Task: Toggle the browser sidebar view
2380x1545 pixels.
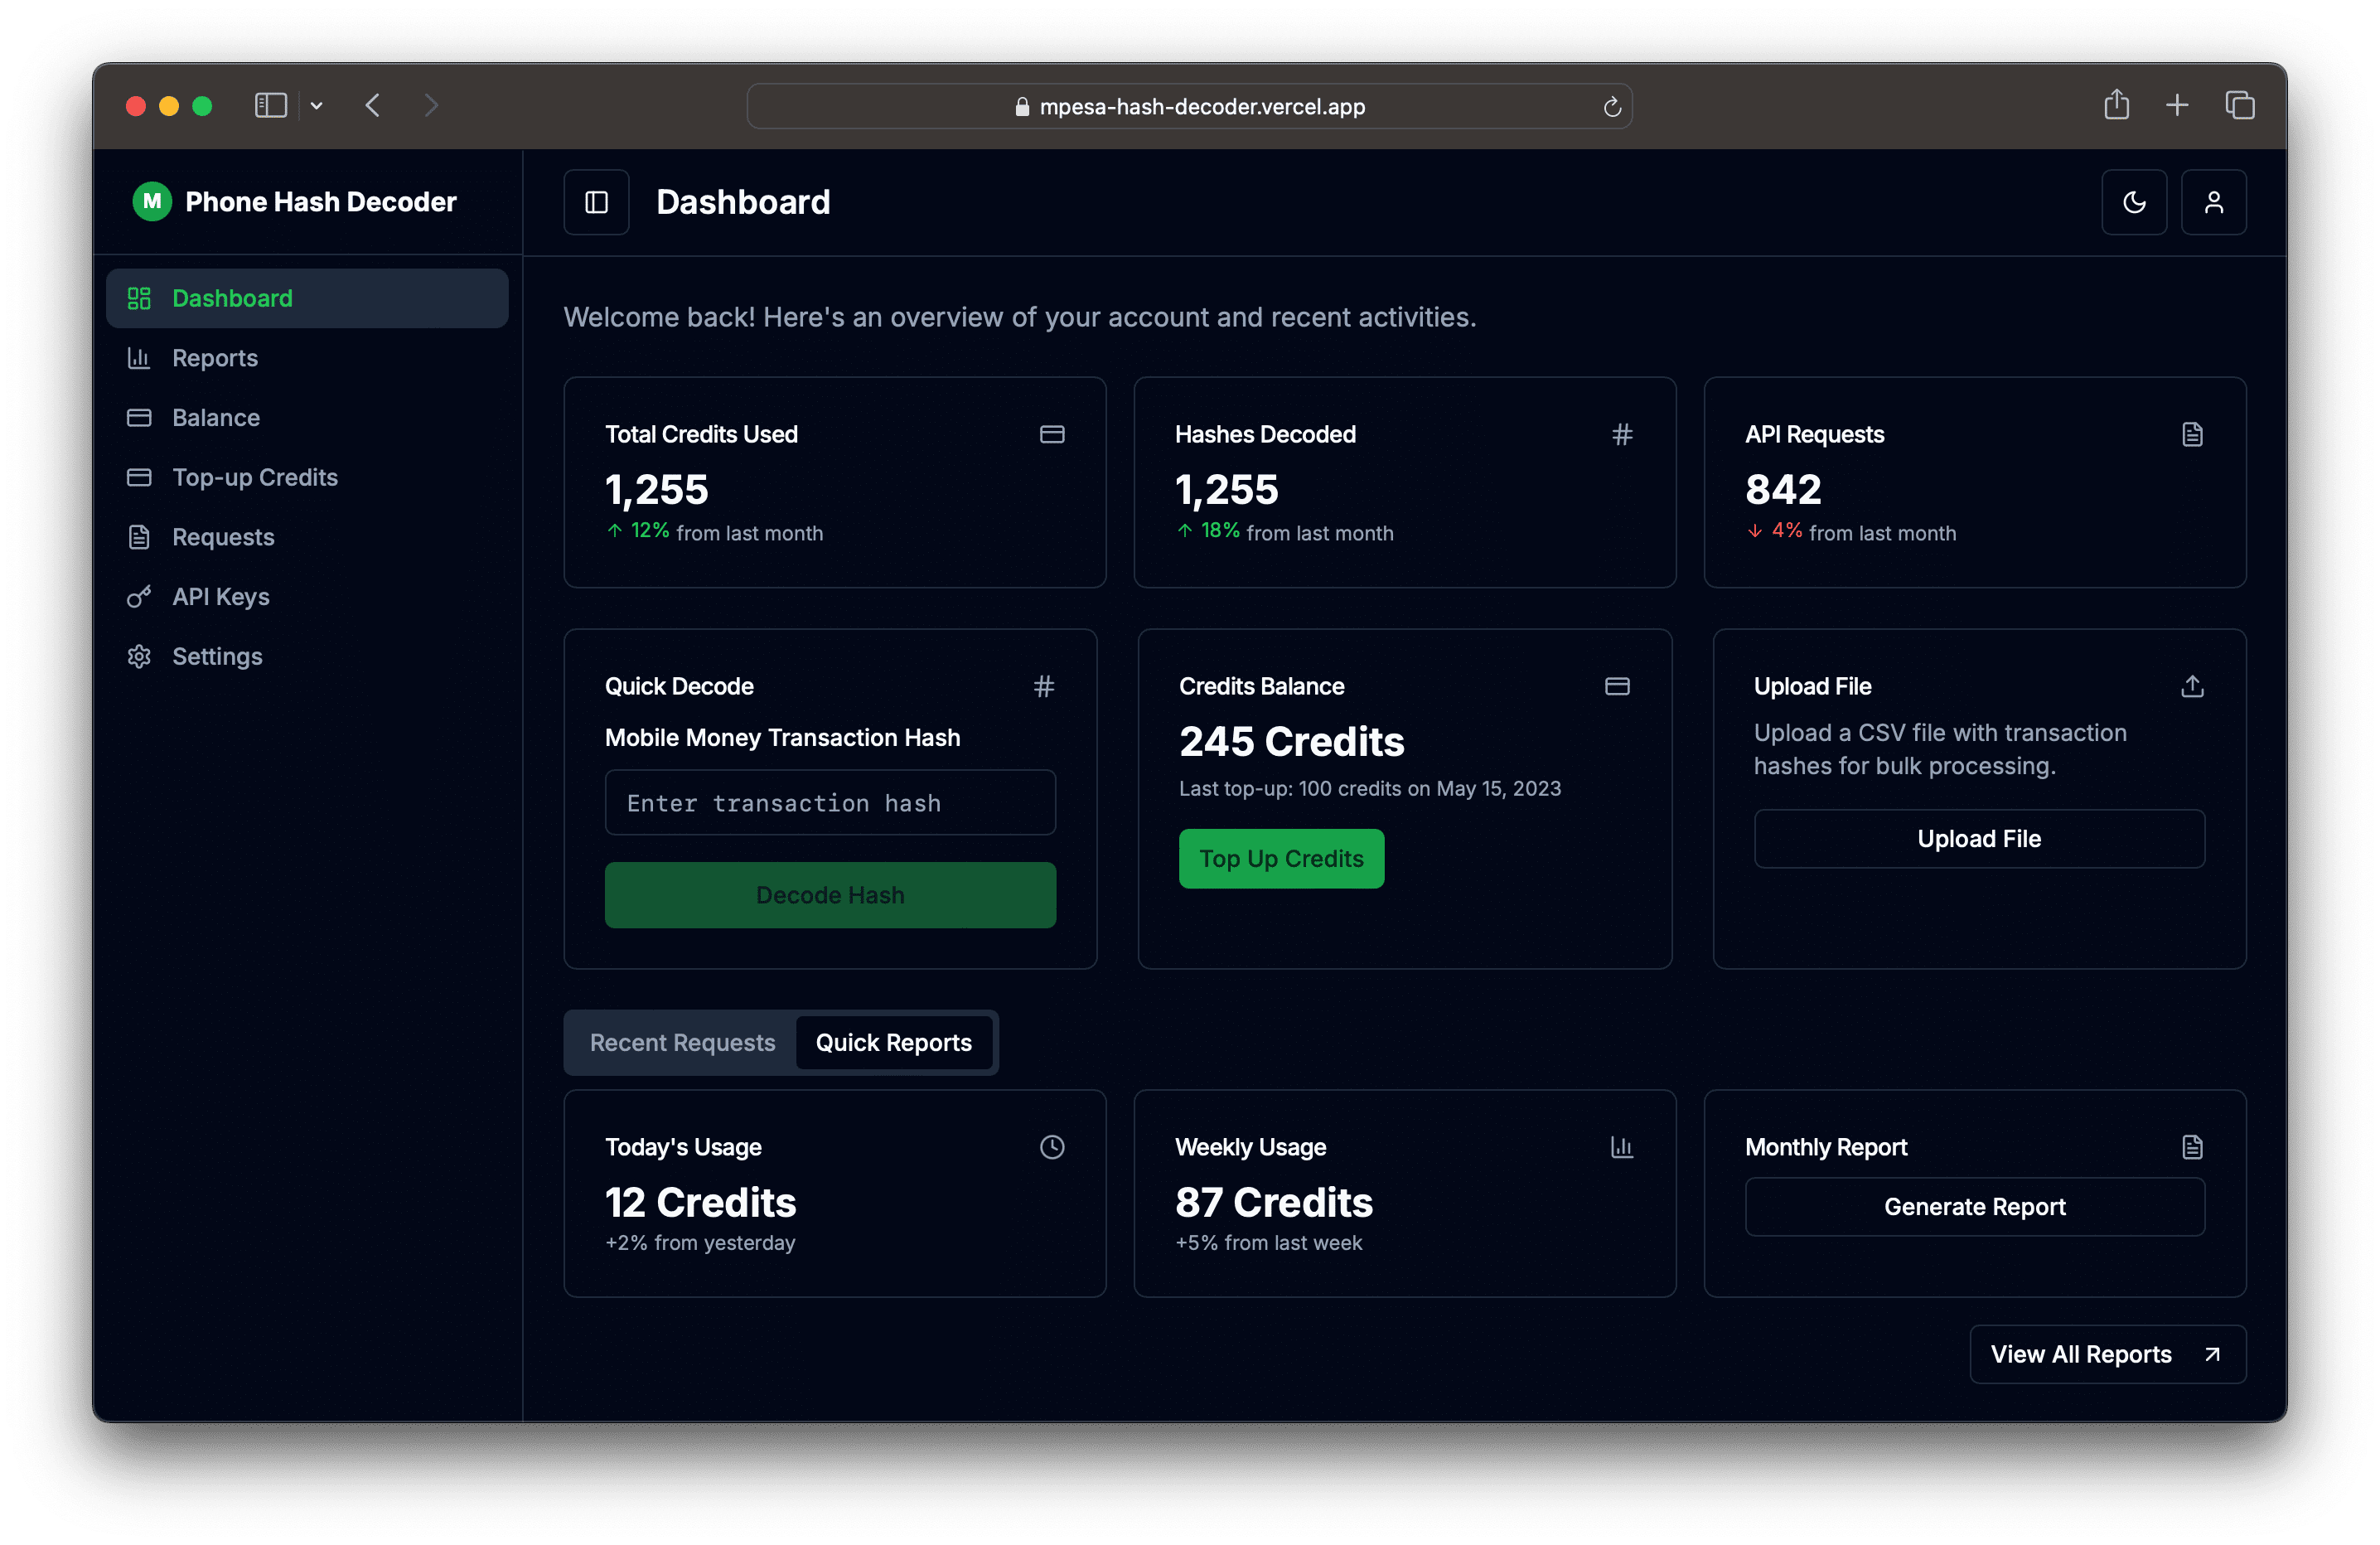Action: click(x=270, y=105)
